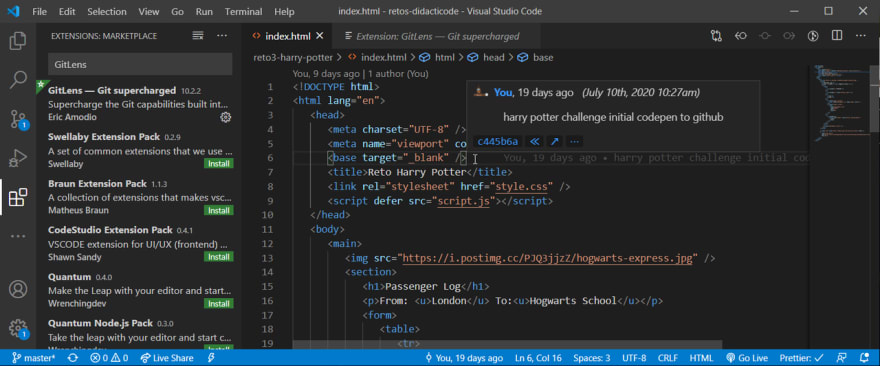Open the Terminal menu

(x=243, y=11)
